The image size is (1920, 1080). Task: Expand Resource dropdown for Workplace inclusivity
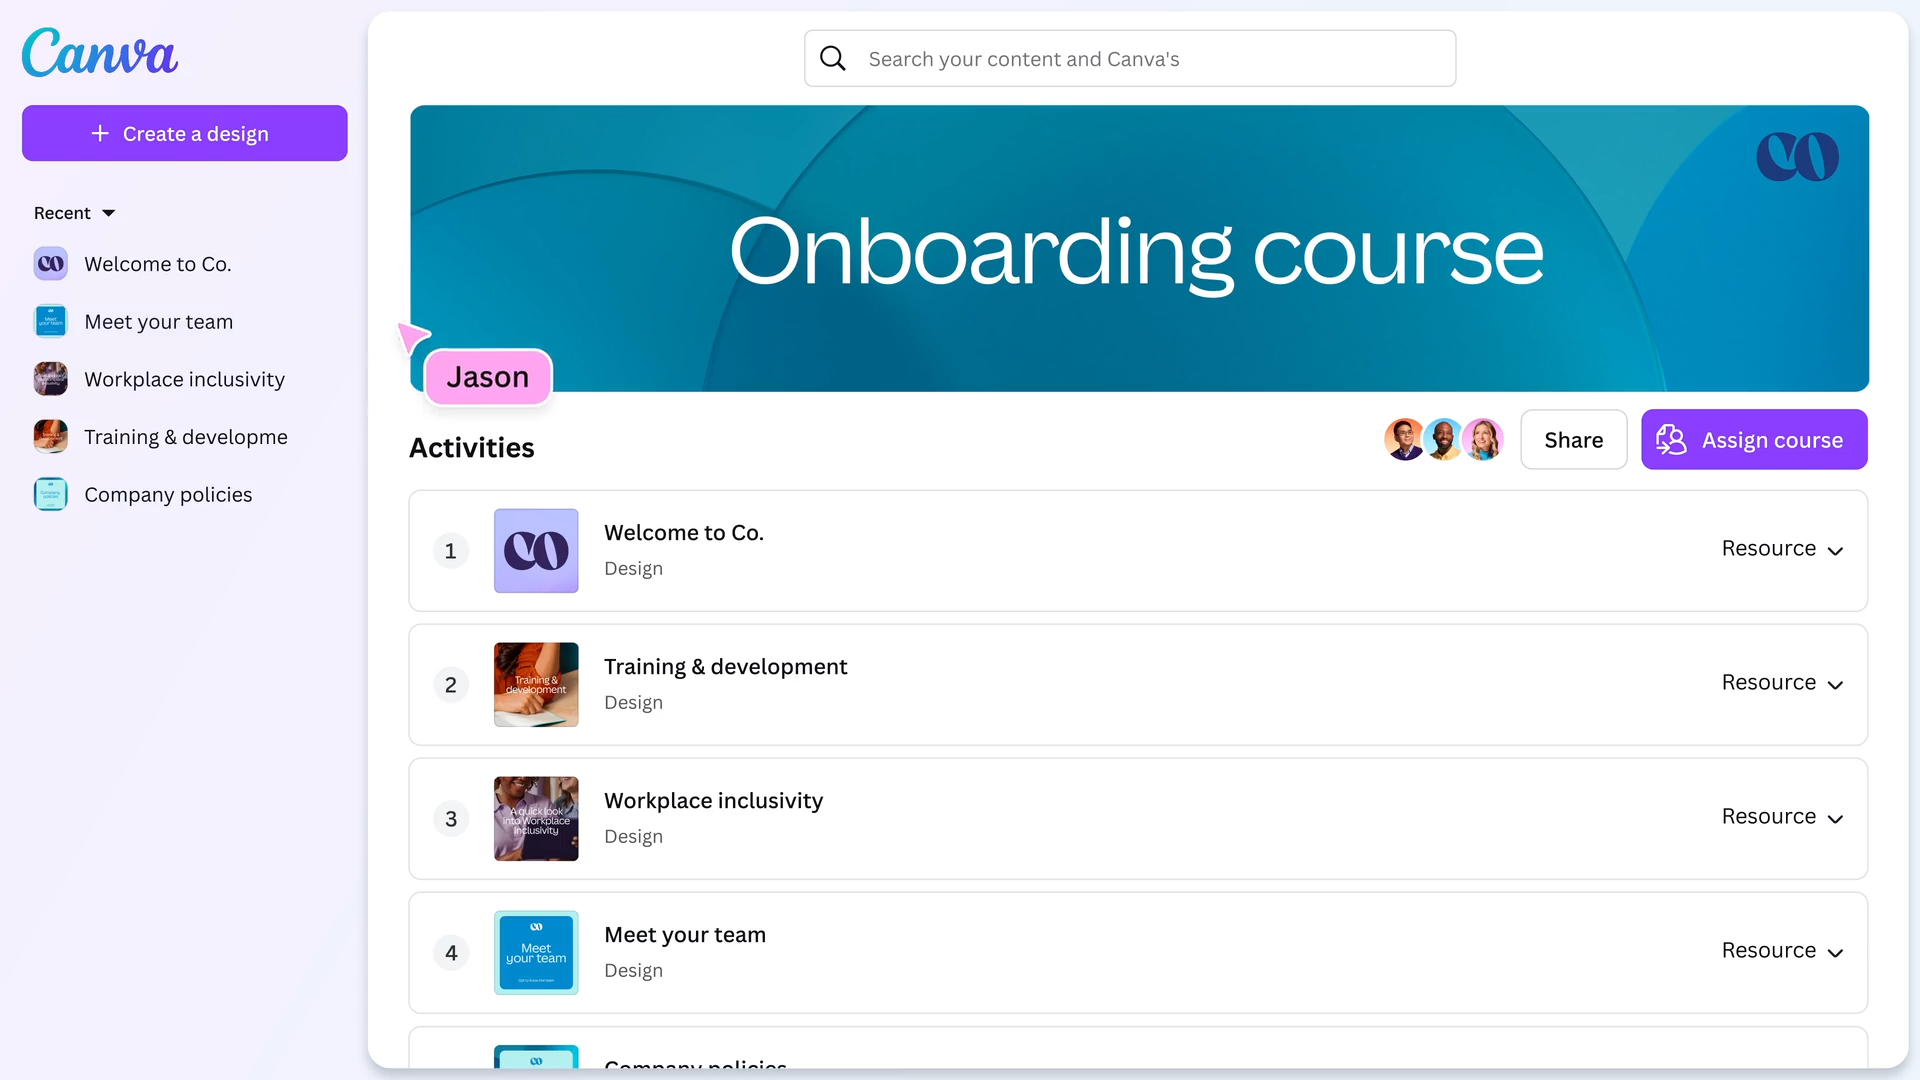(1782, 817)
